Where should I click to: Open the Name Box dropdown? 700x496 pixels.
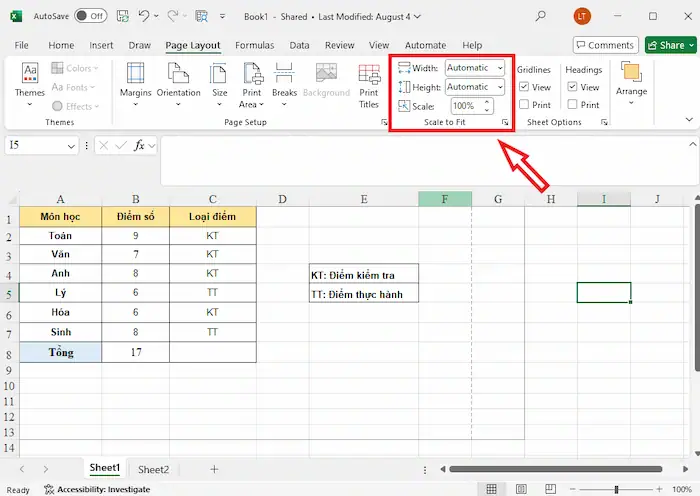71,146
